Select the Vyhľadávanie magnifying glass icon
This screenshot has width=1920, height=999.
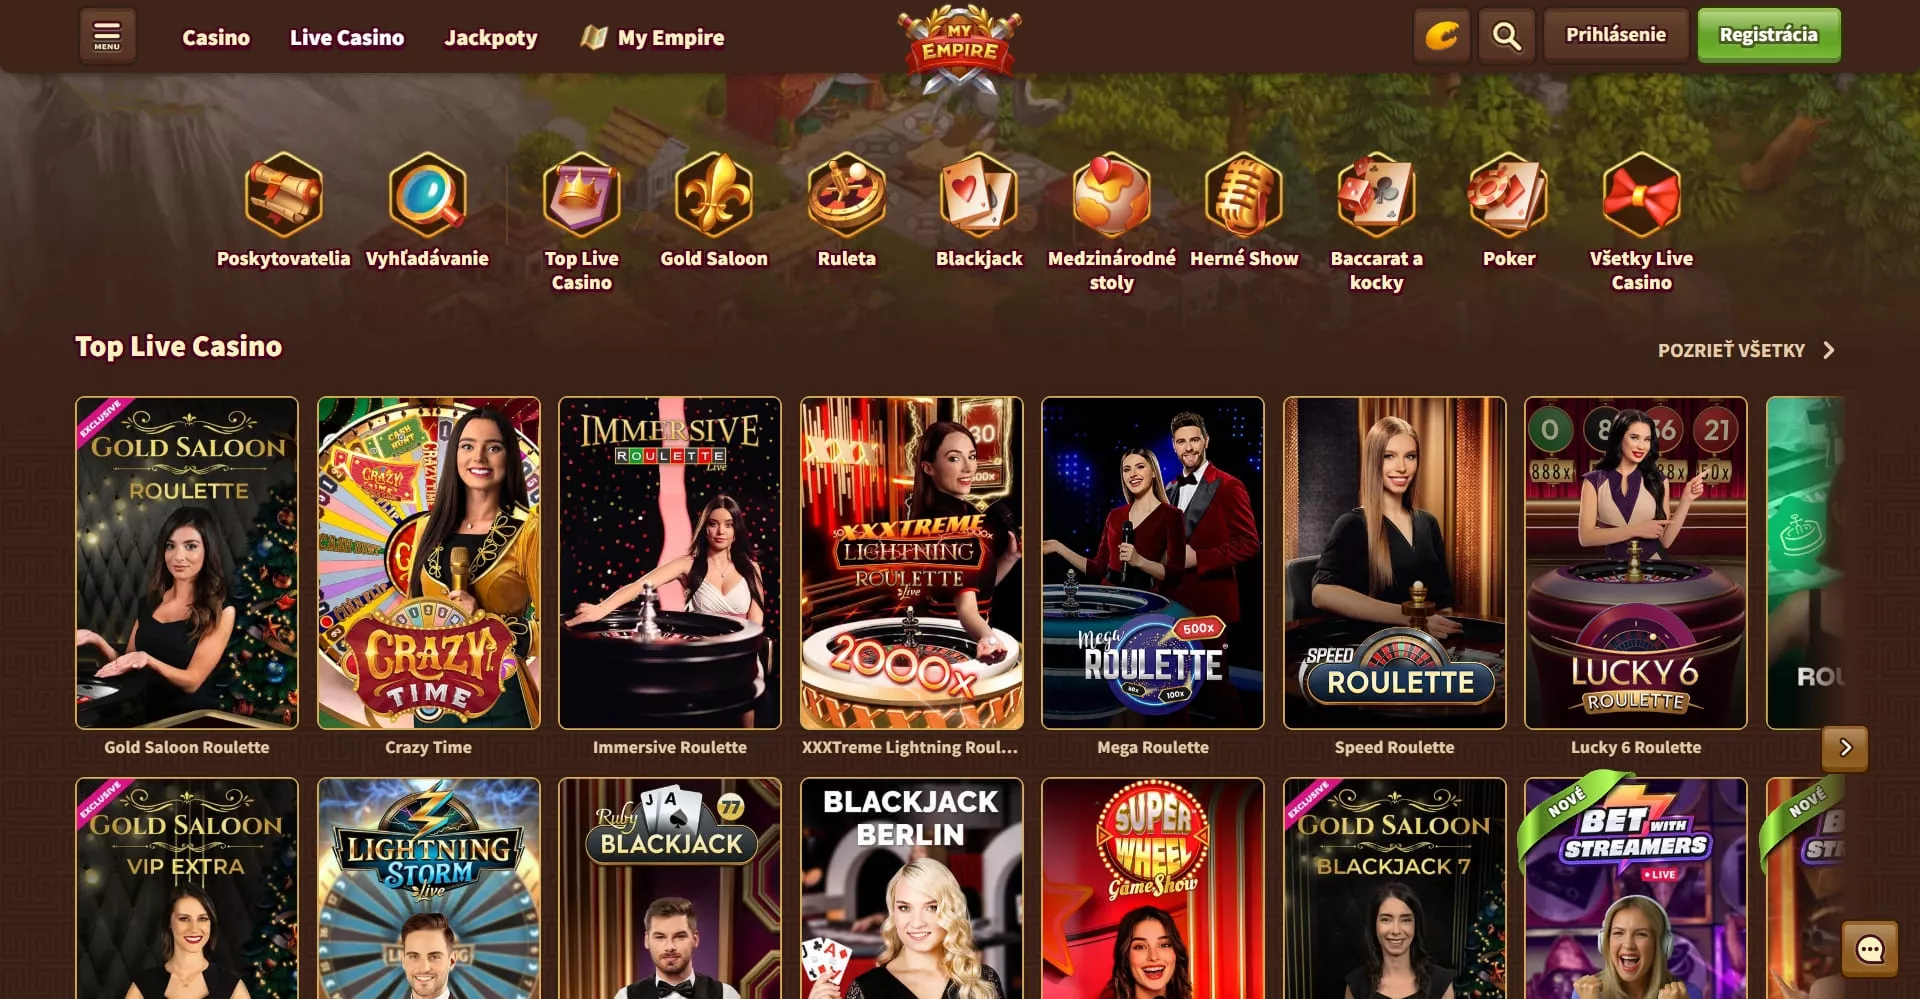pos(427,195)
